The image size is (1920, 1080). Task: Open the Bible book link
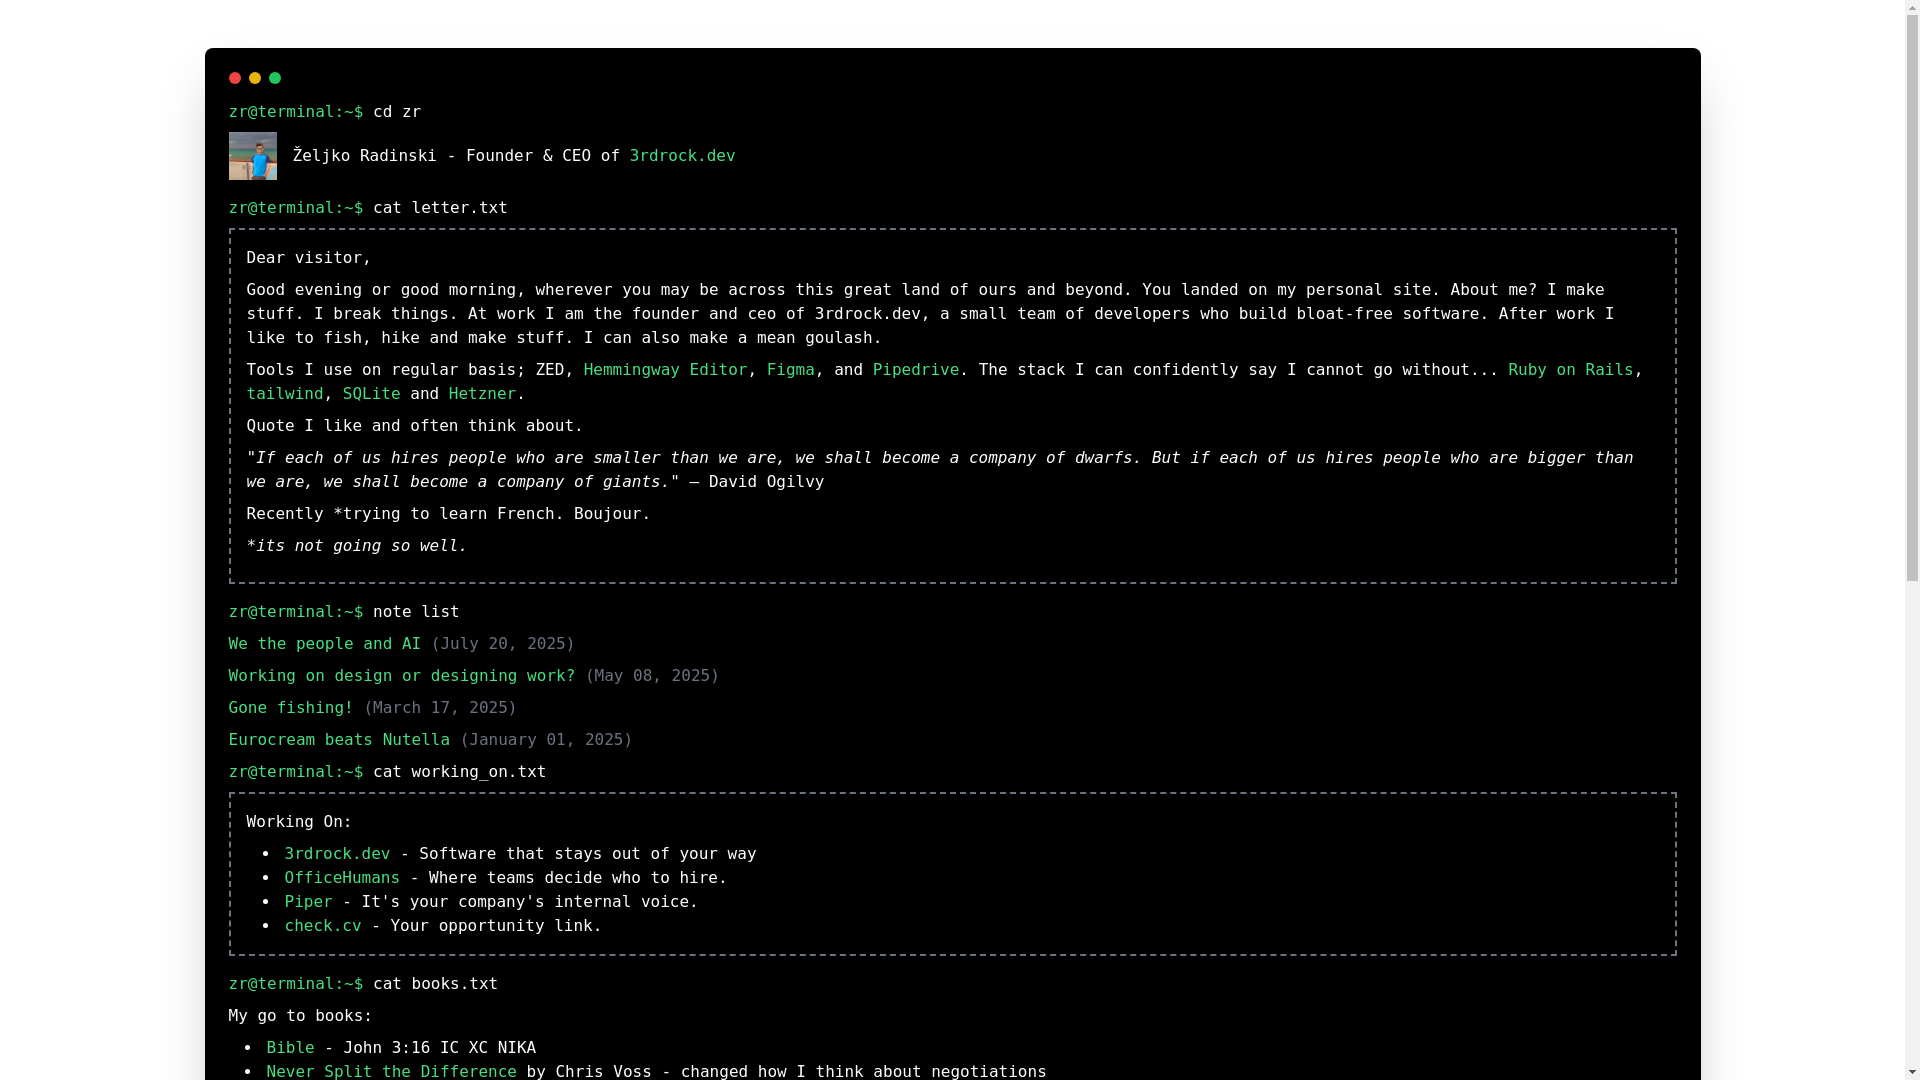pos(290,1048)
